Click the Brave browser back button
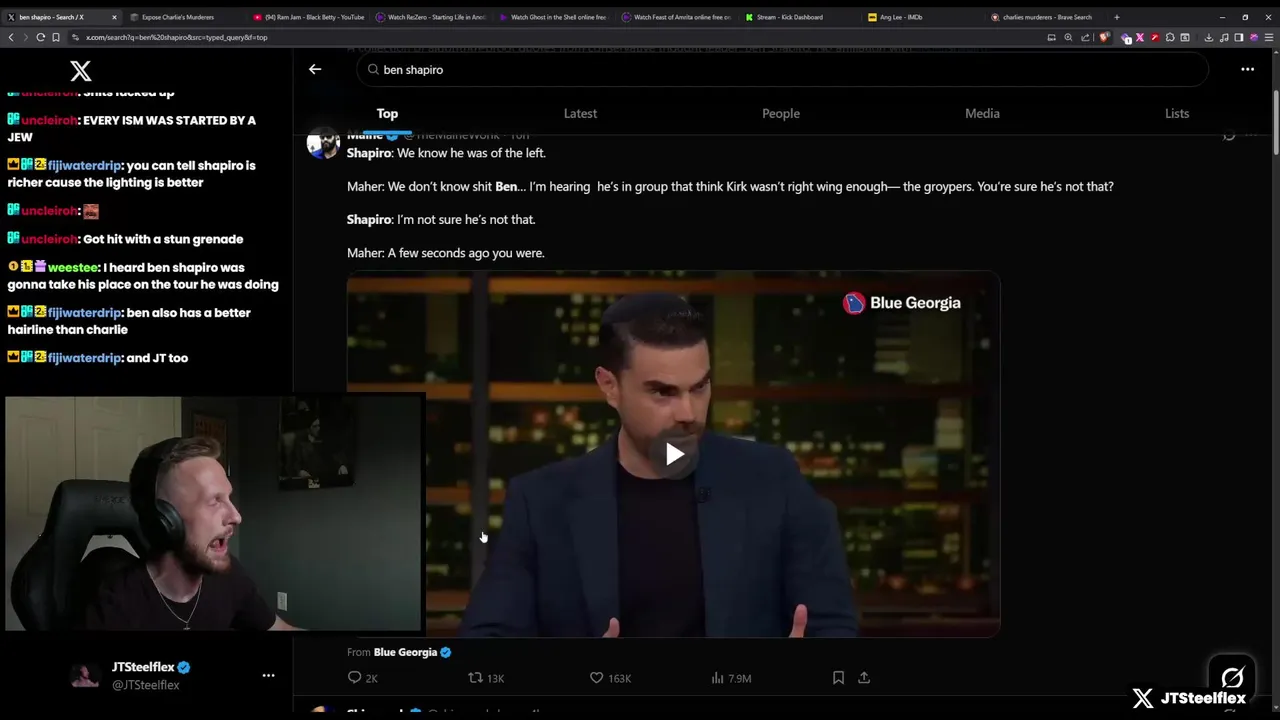 point(11,37)
